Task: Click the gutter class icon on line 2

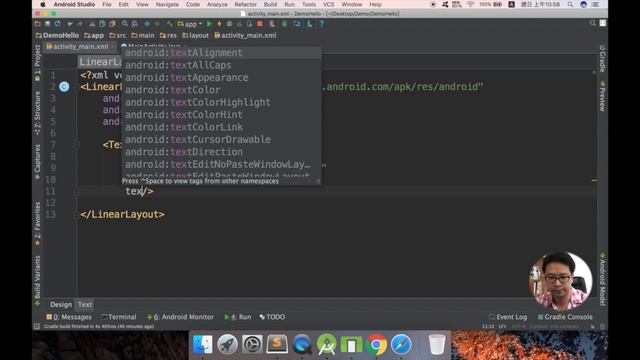Action: coord(64,87)
